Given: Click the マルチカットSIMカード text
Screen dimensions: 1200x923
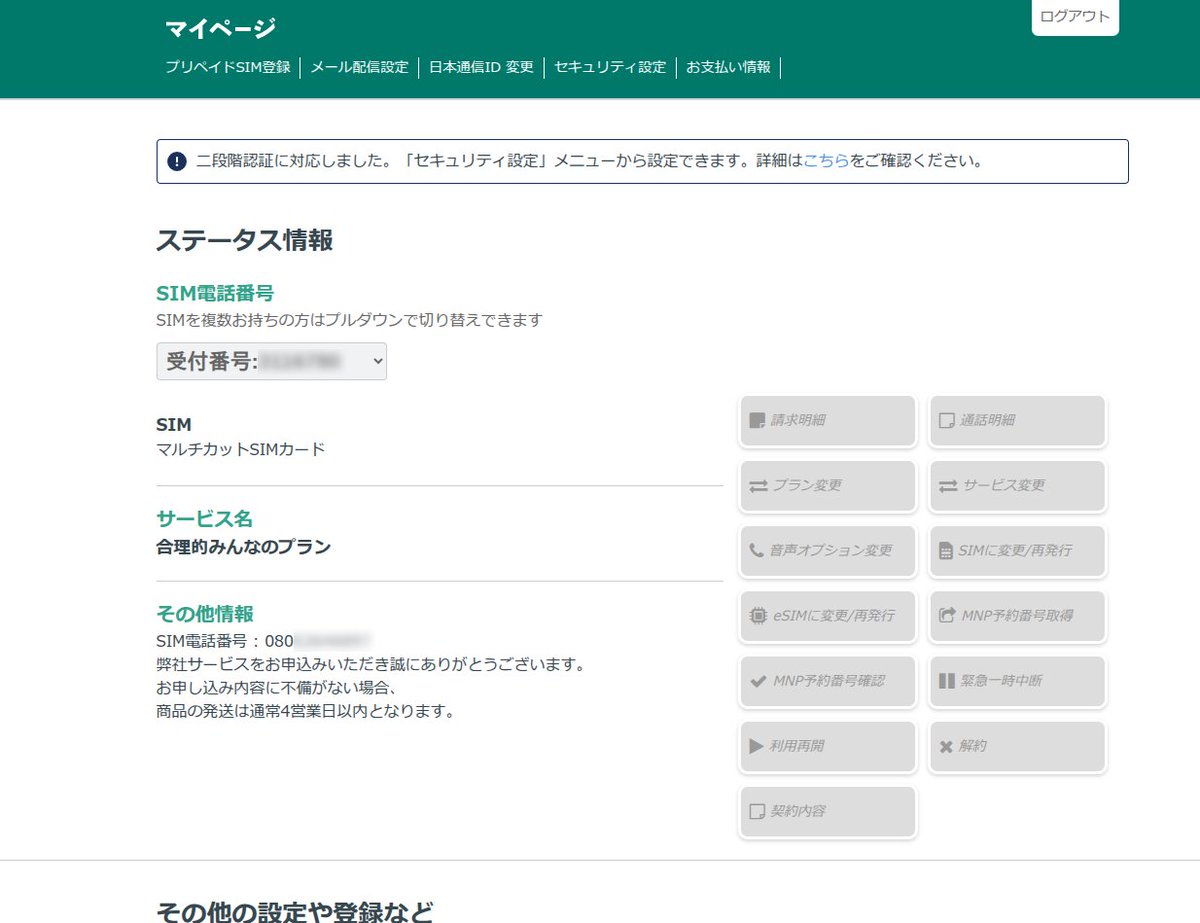Looking at the screenshot, I should [241, 450].
